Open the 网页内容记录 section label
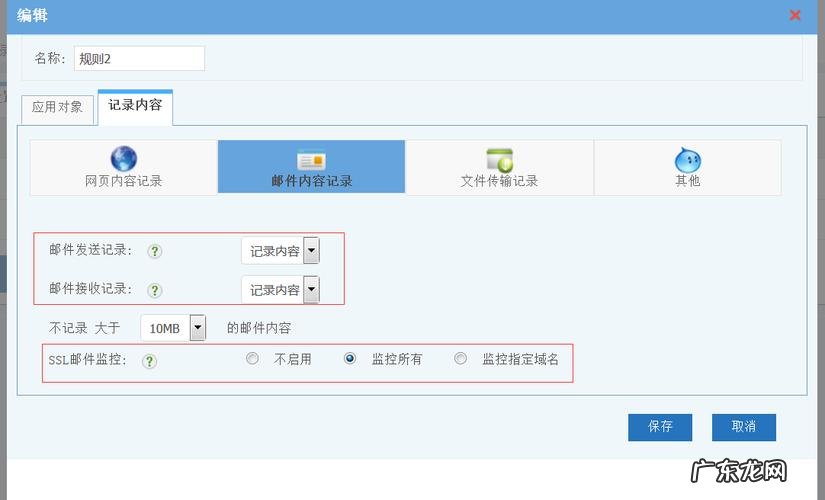This screenshot has height=500, width=825. click(124, 181)
